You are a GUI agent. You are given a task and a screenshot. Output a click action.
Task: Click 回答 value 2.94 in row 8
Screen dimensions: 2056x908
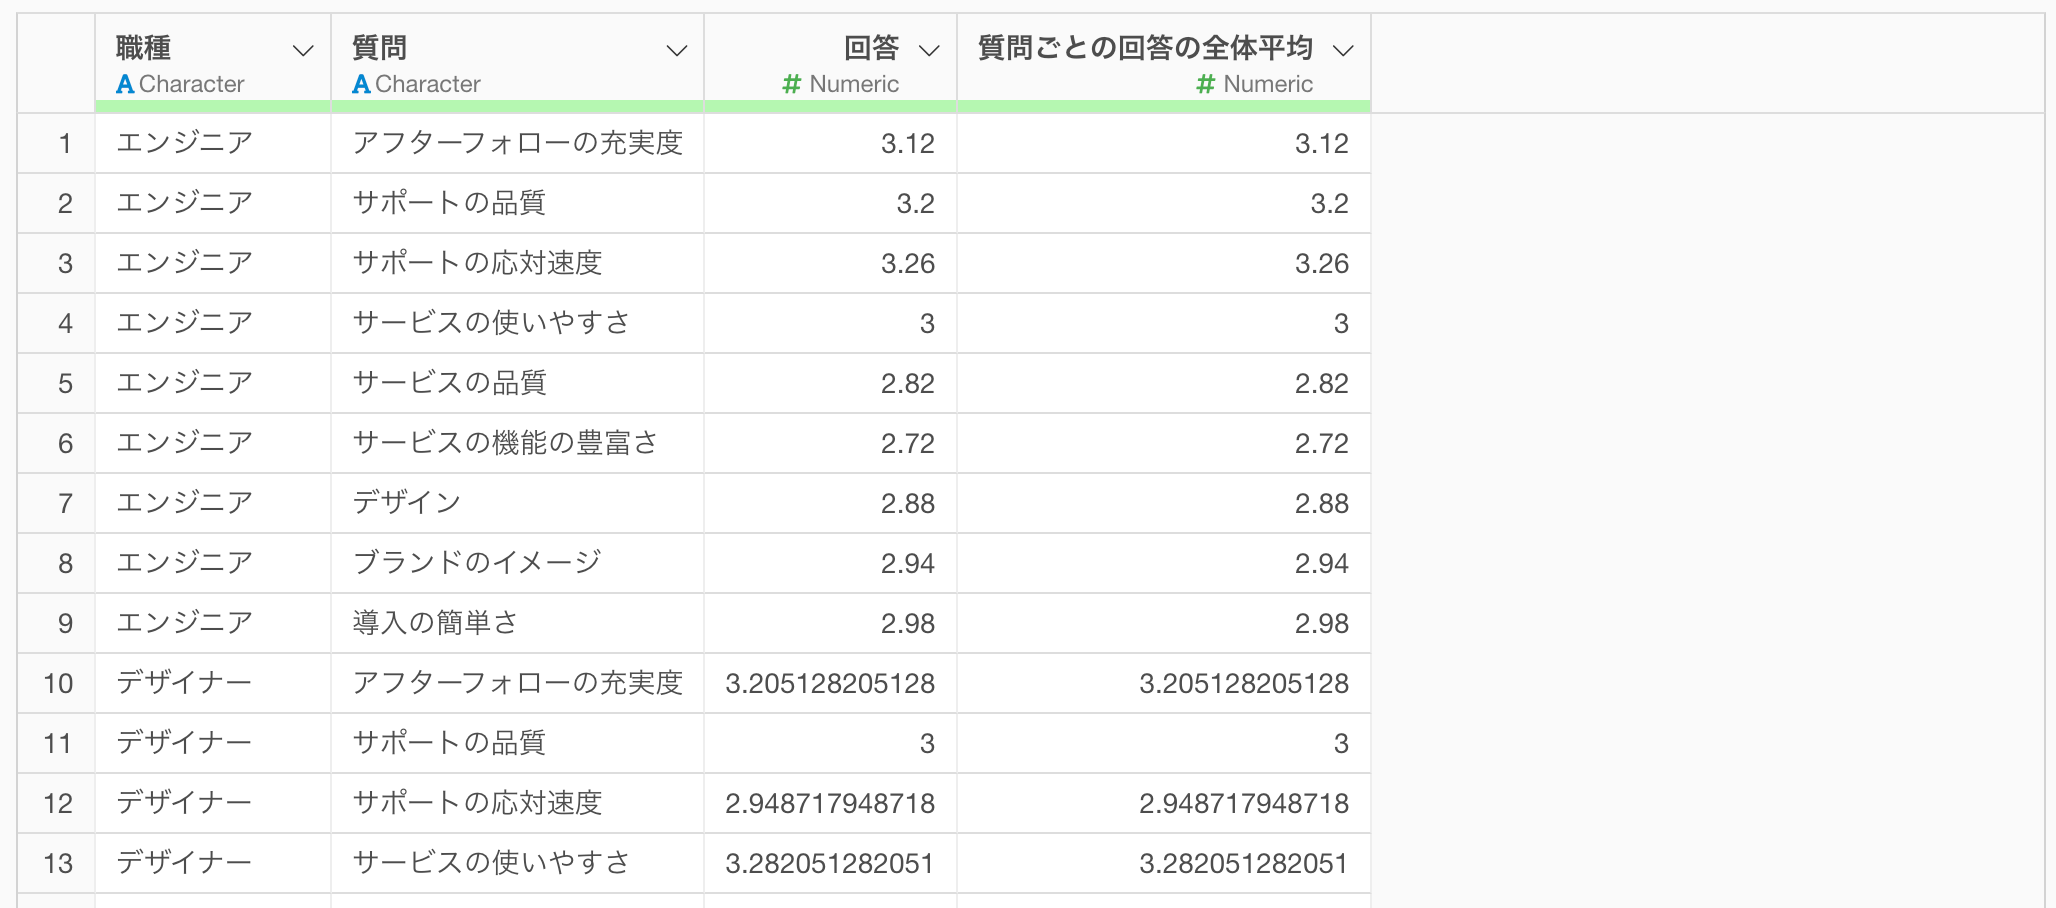click(x=908, y=563)
